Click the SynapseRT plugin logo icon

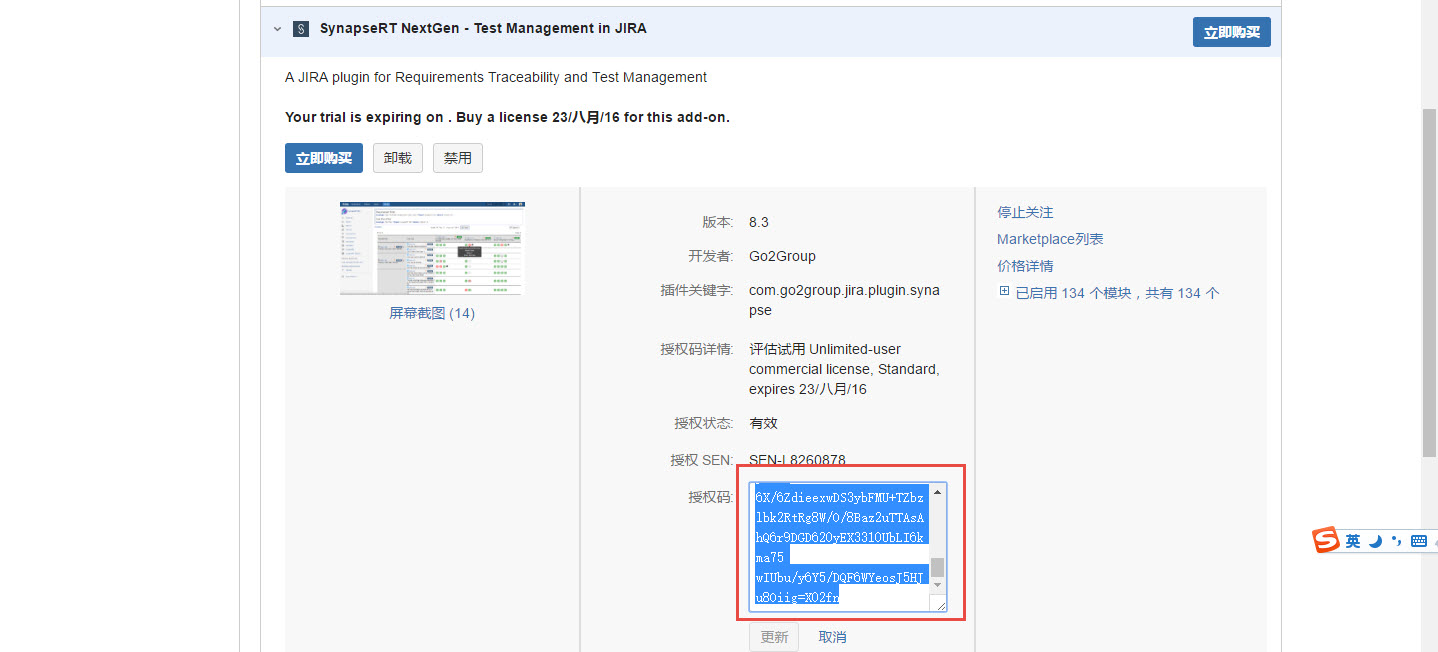[x=301, y=29]
